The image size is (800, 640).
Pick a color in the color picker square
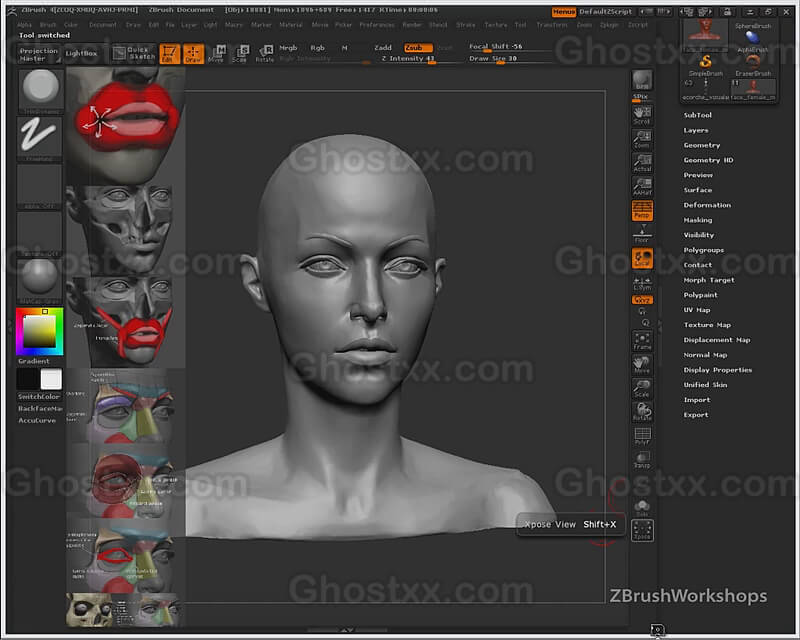tap(39, 332)
